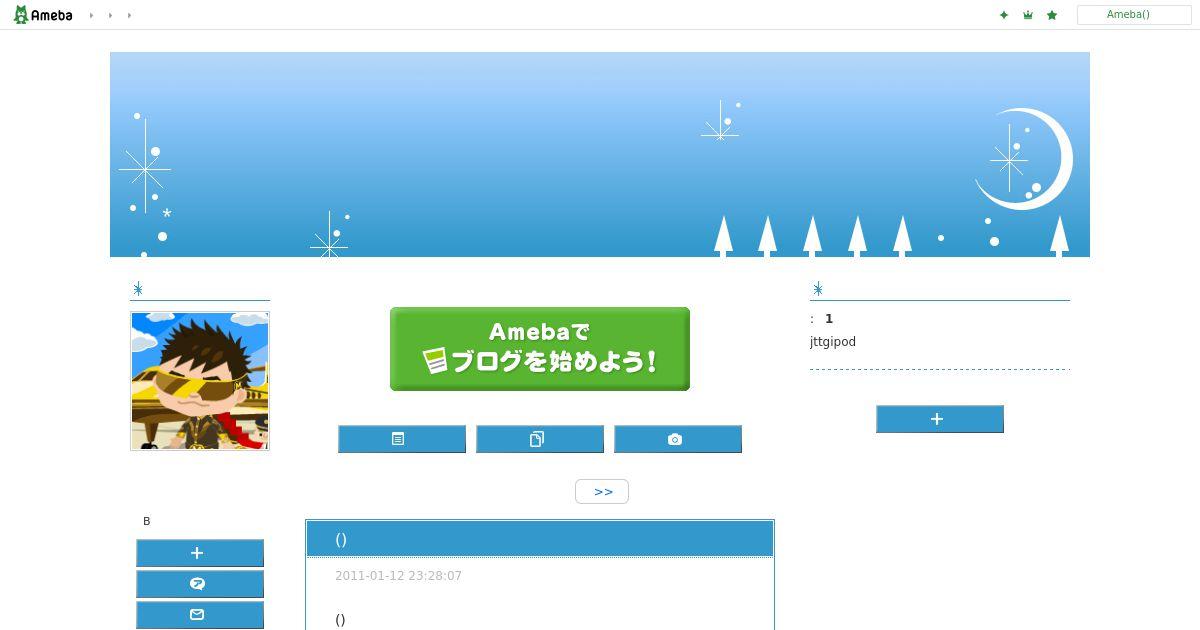Click the green Ameba blog start banner
This screenshot has height=630, width=1200.
point(540,349)
